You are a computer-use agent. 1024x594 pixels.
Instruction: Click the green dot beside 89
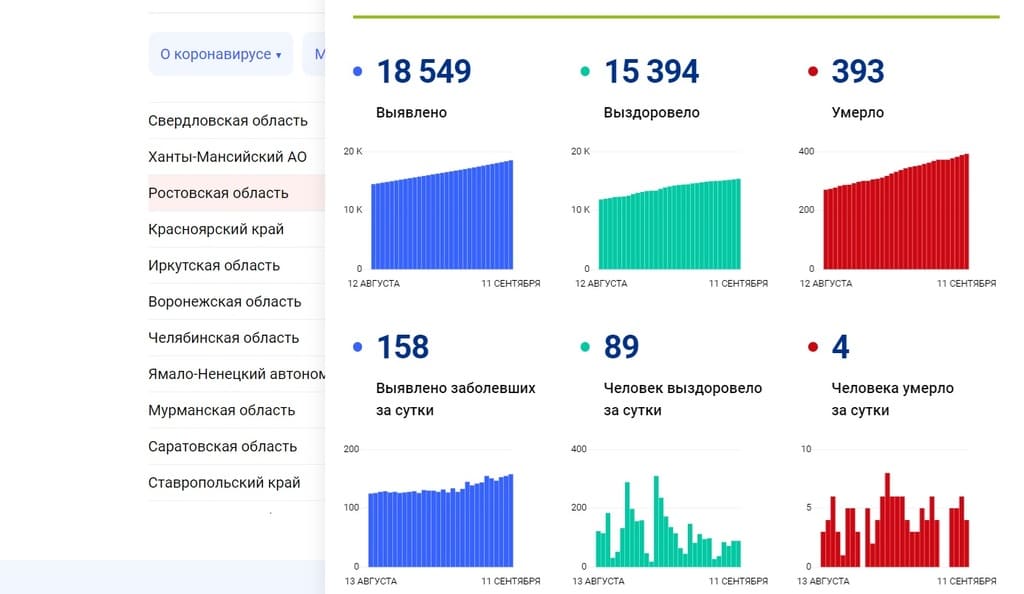(585, 348)
